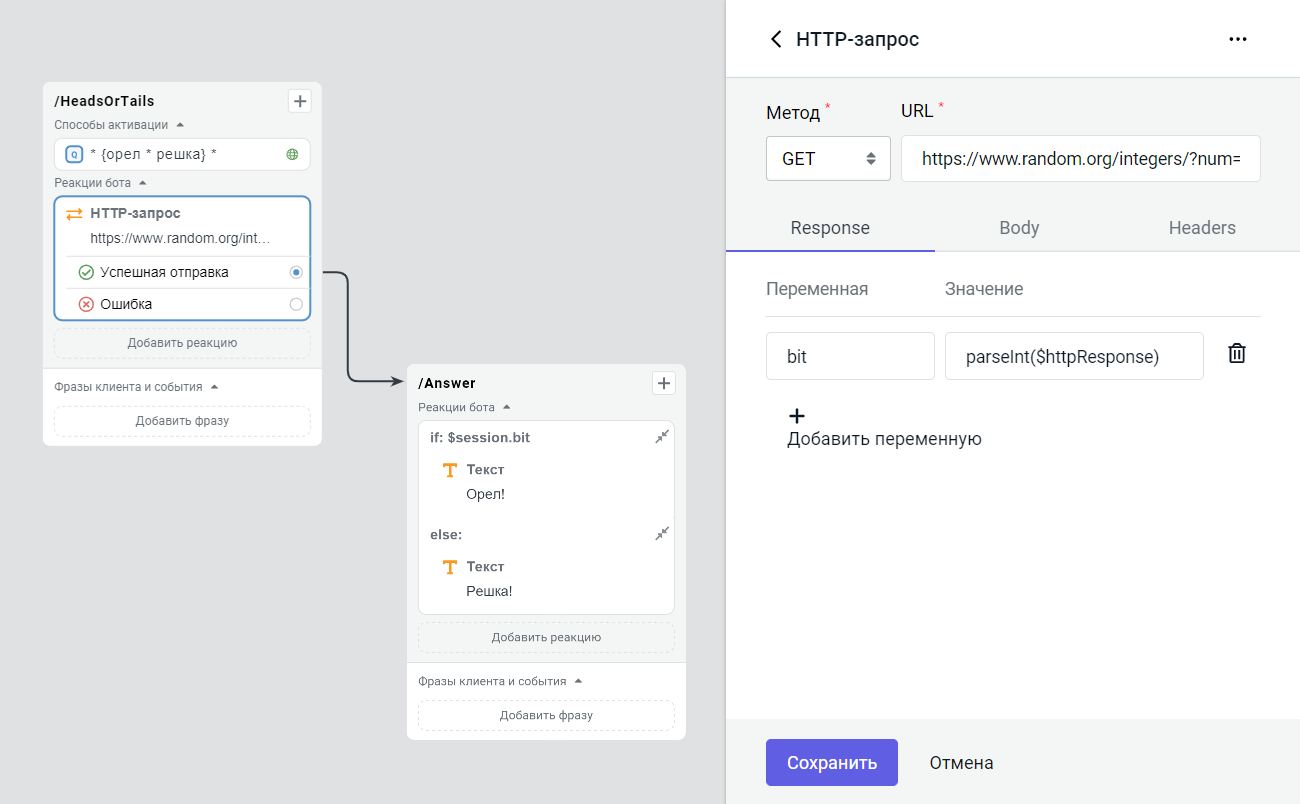Click Добавить реакцию on the /Answer node
This screenshot has height=804, width=1300.
546,637
